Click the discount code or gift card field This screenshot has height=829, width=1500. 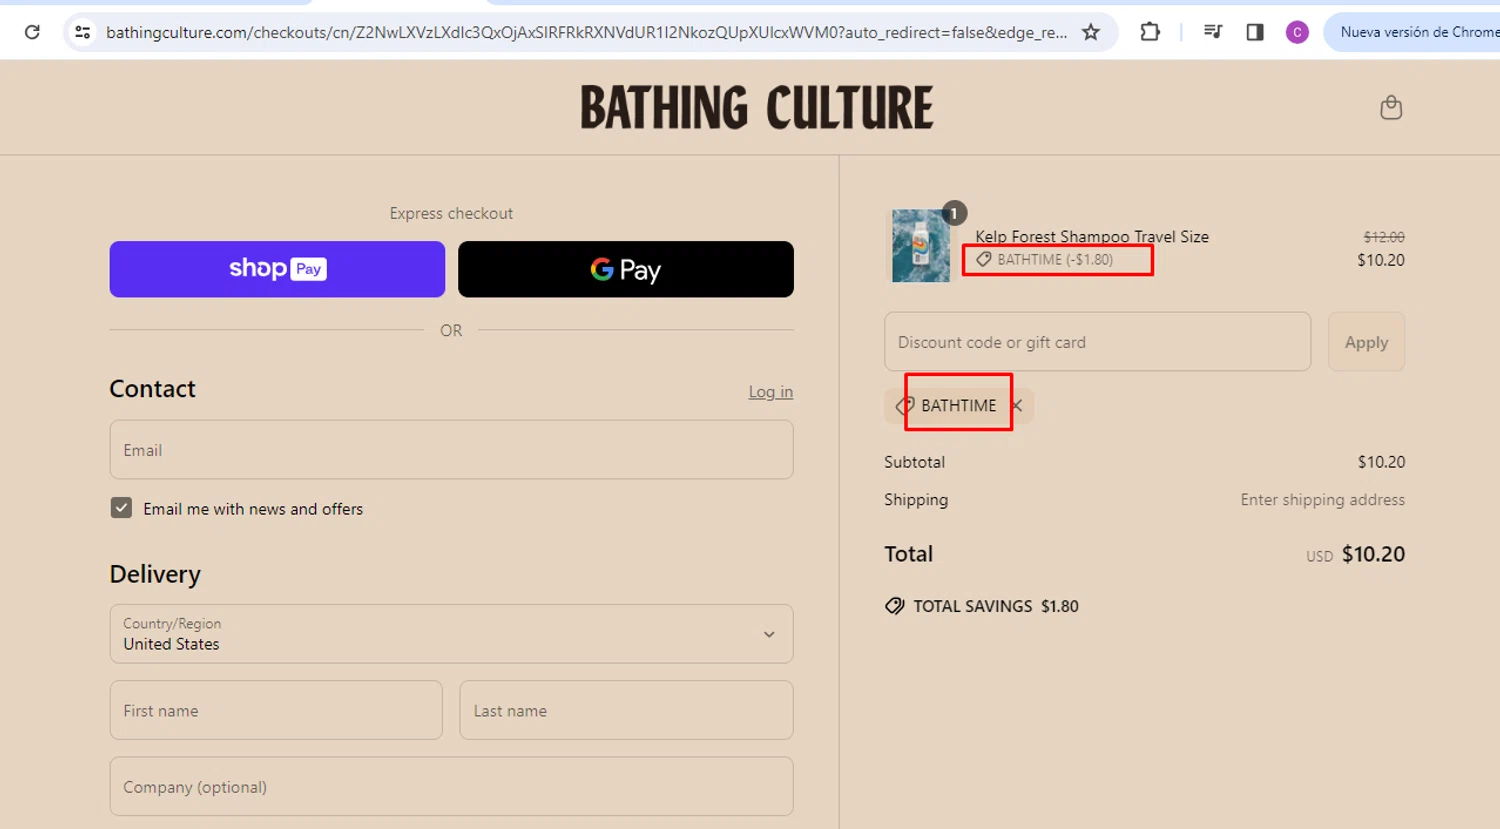point(1097,342)
